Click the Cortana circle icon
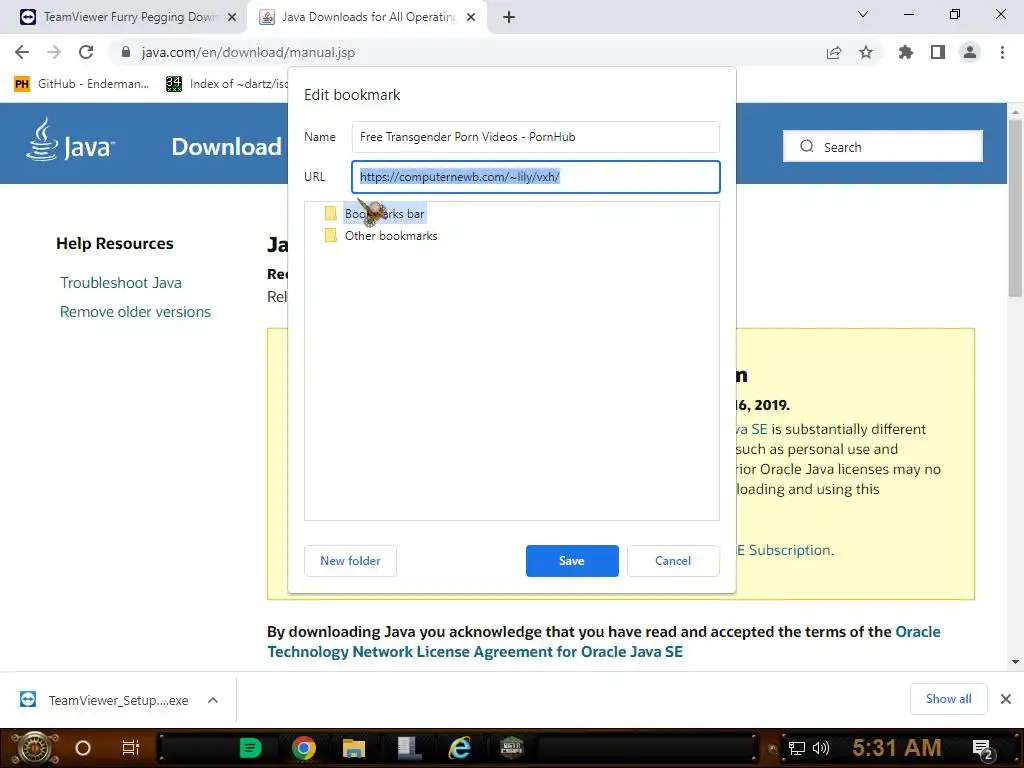Viewport: 1024px width, 768px height. (83, 748)
